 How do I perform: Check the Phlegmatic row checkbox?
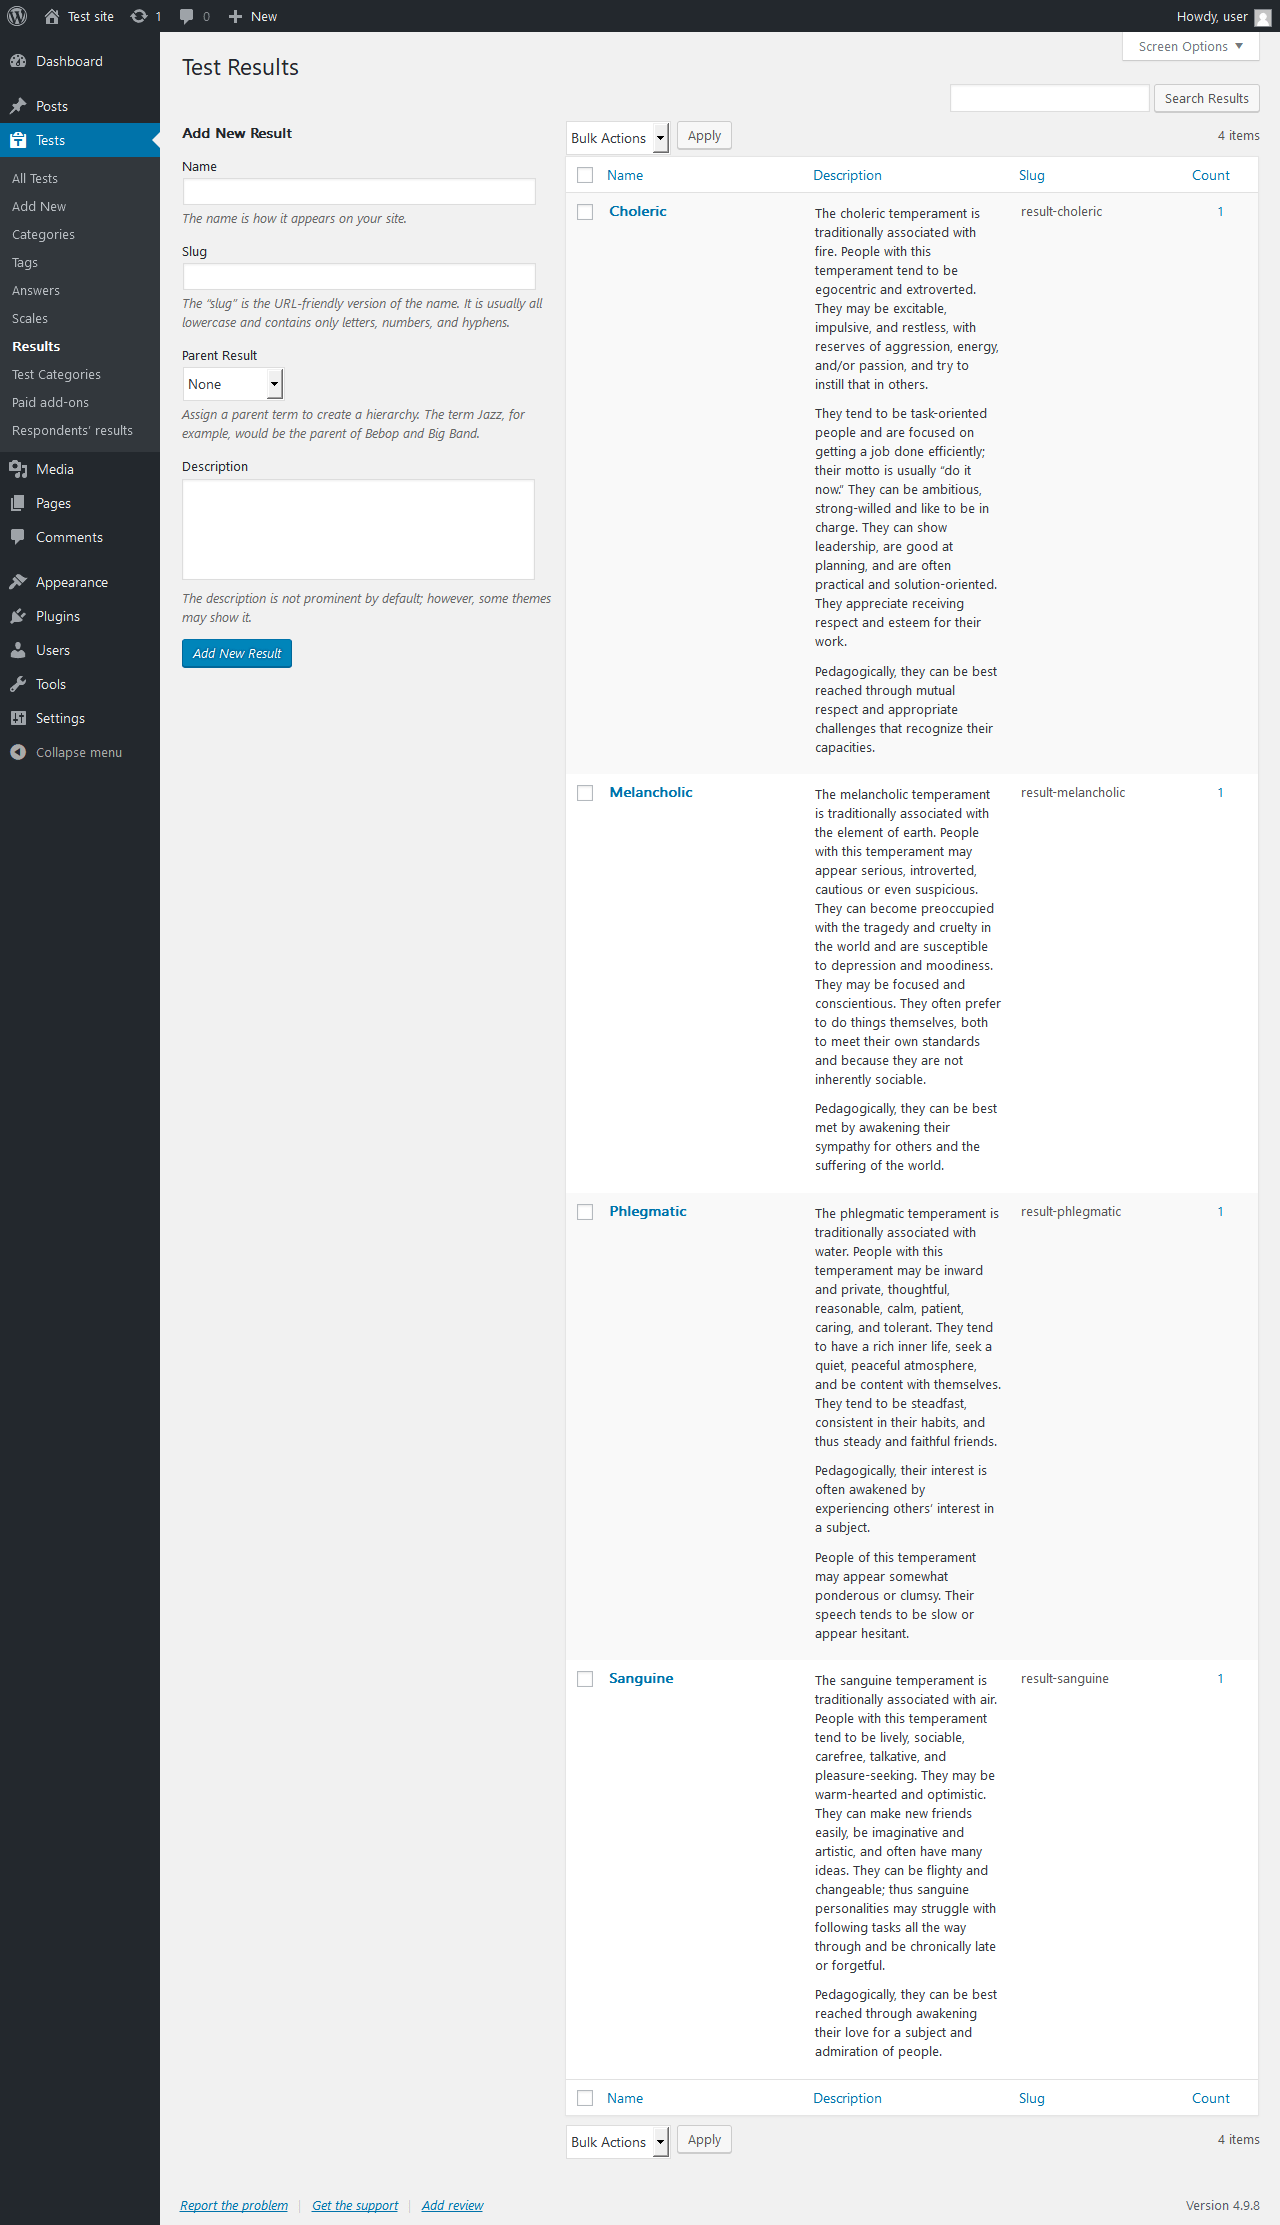click(585, 1212)
